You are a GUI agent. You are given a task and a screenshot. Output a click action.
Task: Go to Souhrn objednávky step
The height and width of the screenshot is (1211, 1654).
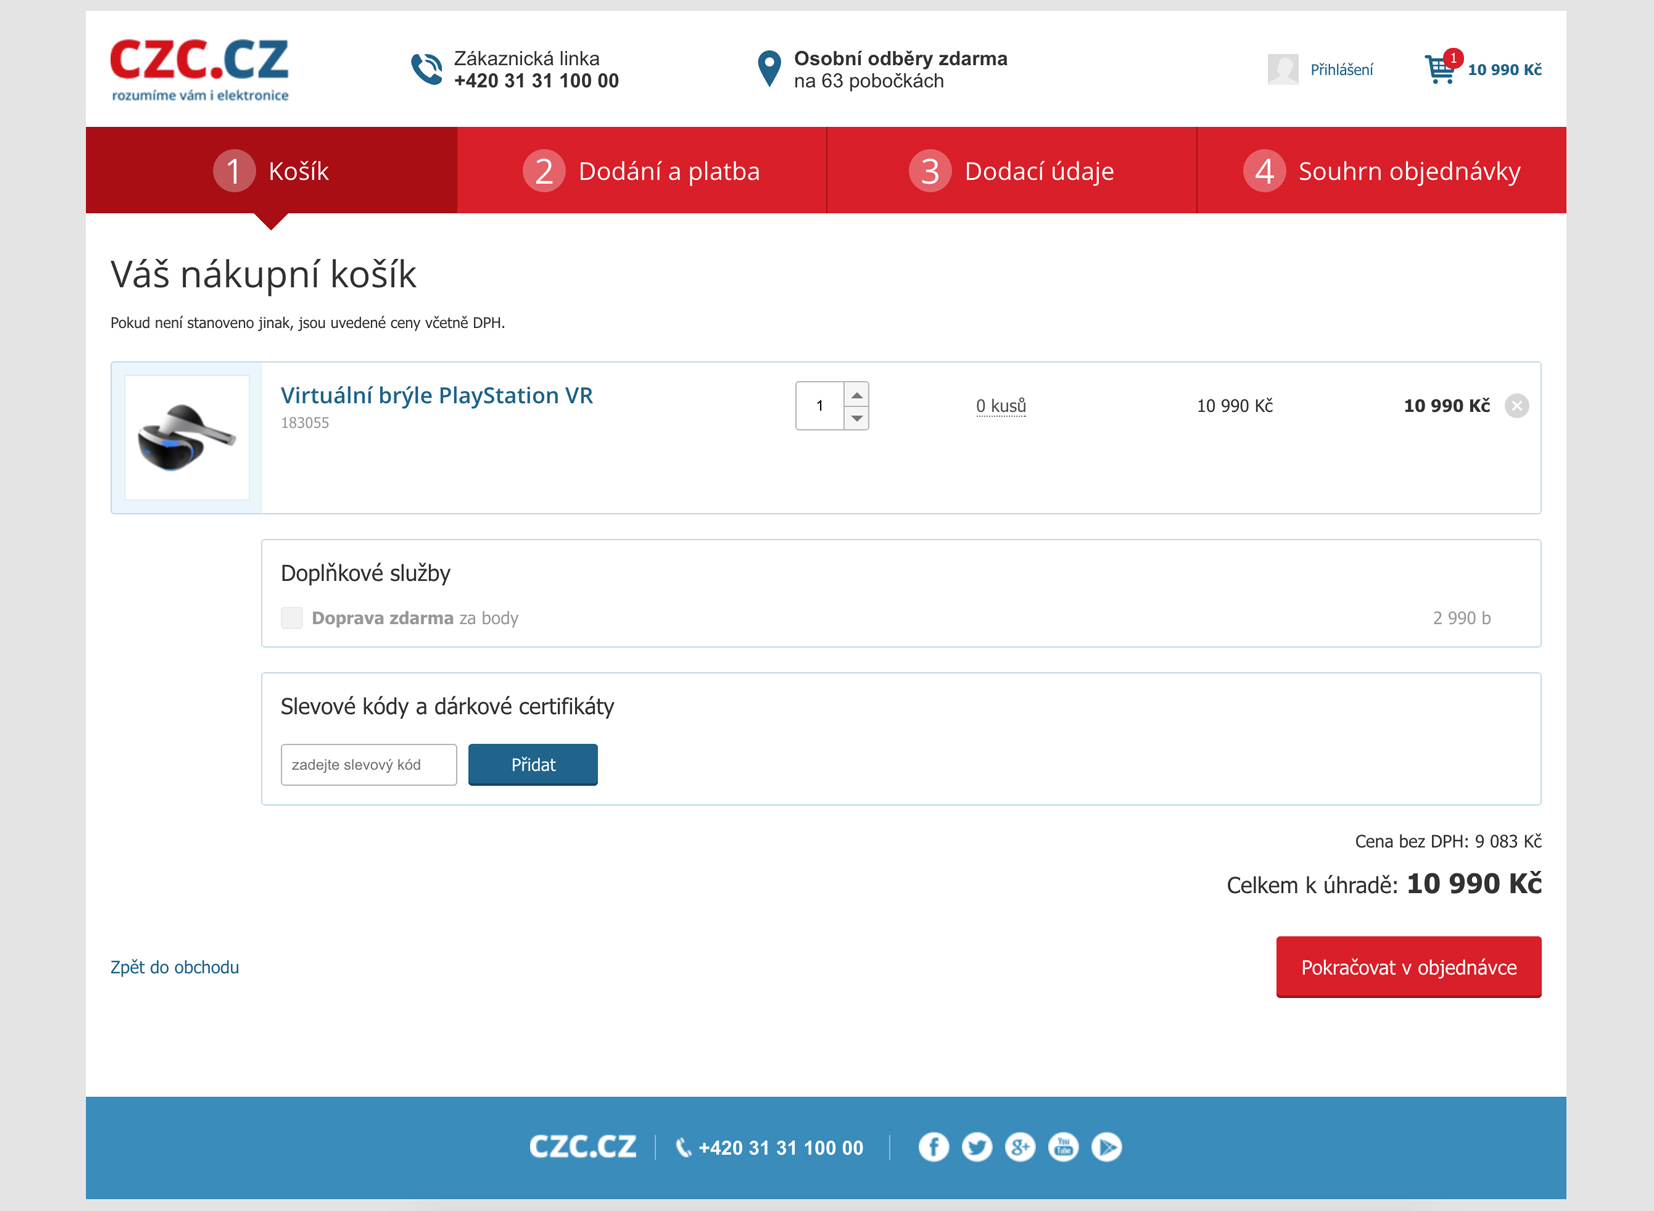(x=1382, y=170)
